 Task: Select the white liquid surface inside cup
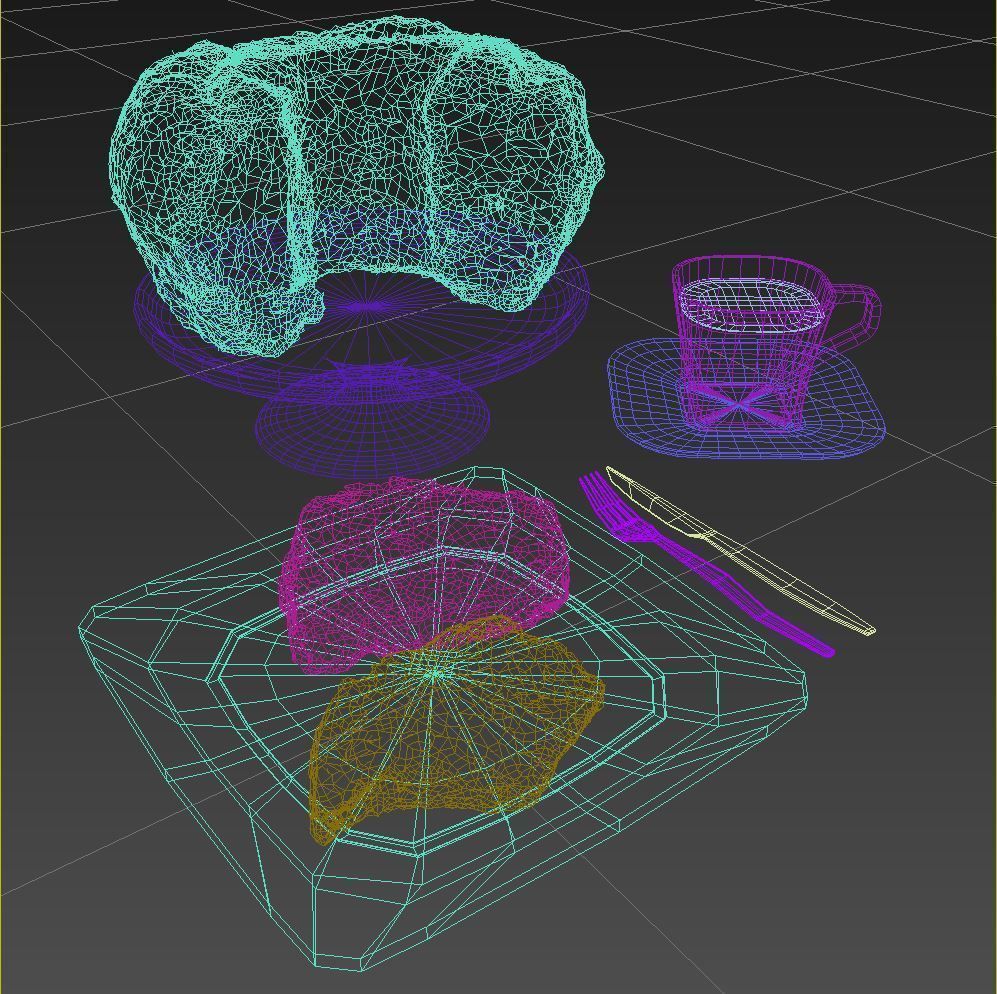pos(752,305)
